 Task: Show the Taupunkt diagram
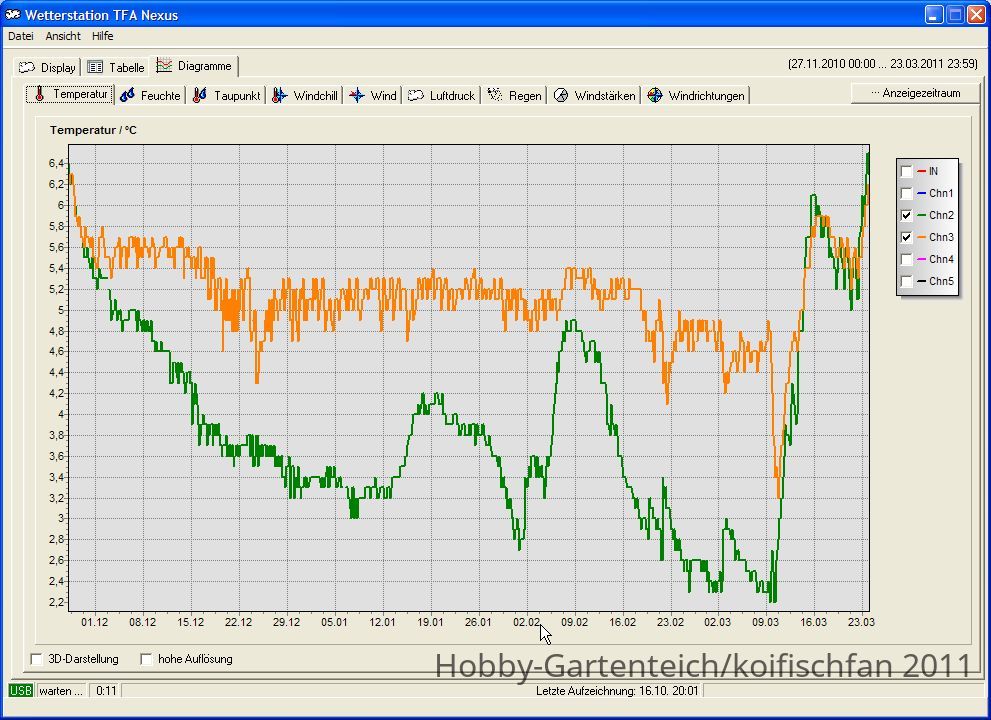click(x=227, y=95)
